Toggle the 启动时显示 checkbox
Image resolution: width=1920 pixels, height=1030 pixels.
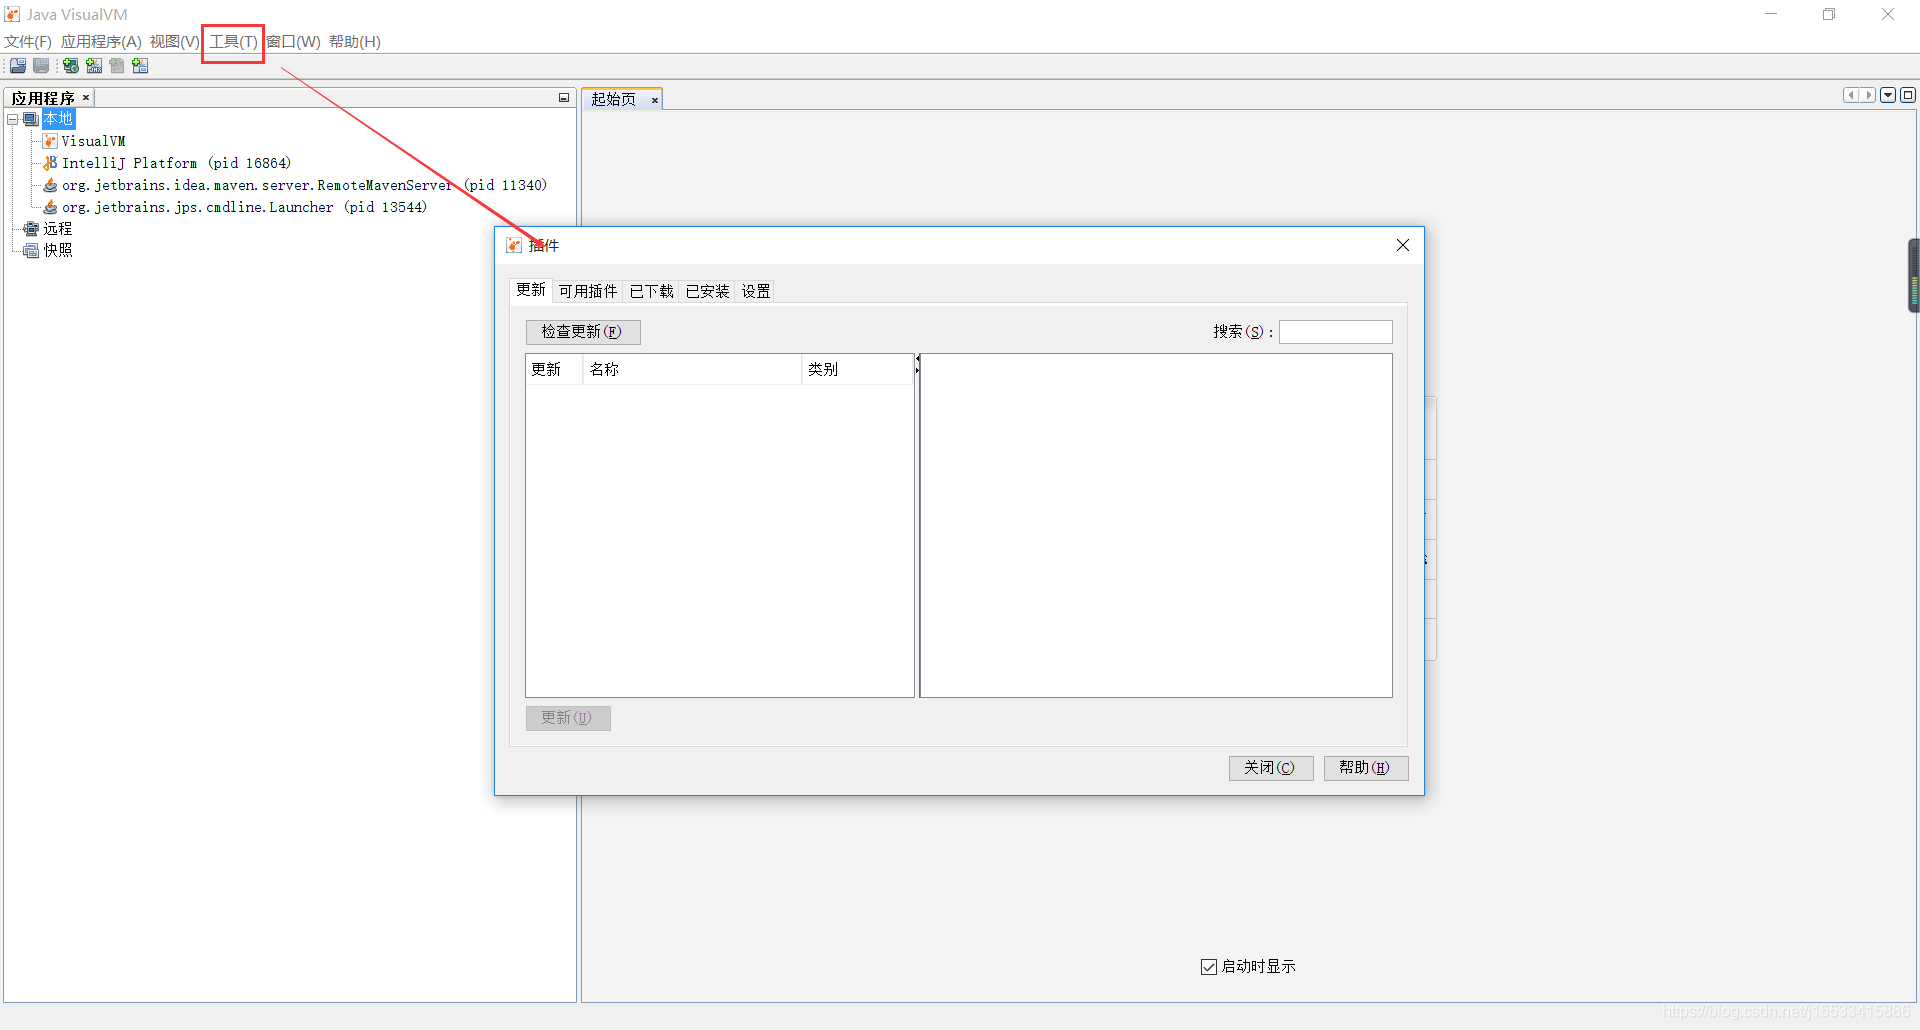tap(1208, 967)
